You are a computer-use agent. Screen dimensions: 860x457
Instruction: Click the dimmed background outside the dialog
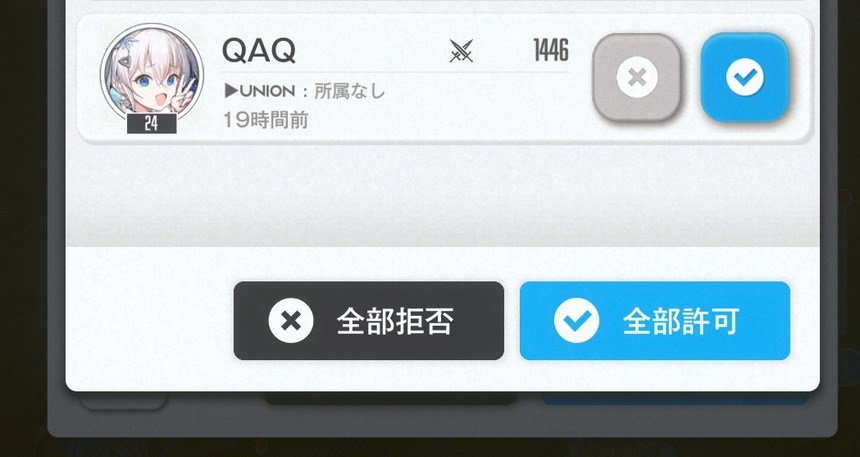tap(22, 219)
